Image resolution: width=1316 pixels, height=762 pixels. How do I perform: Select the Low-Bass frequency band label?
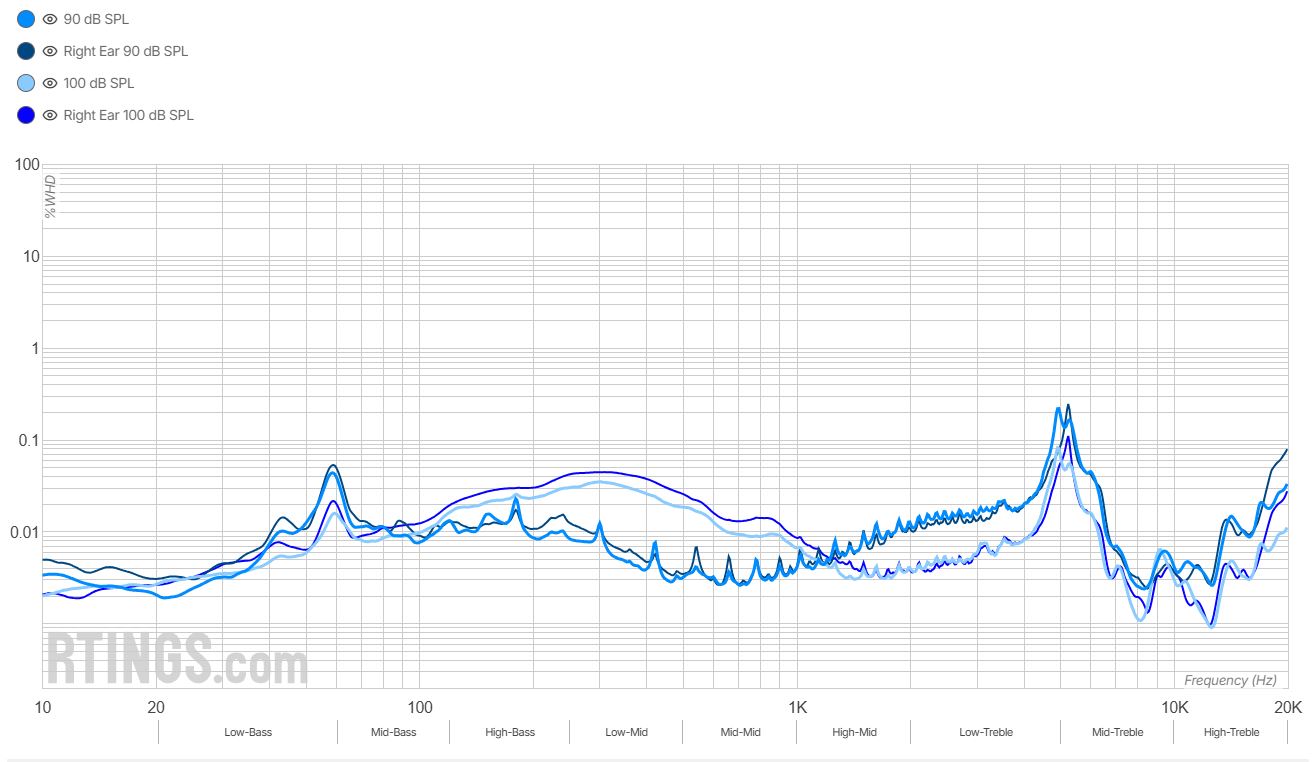248,732
